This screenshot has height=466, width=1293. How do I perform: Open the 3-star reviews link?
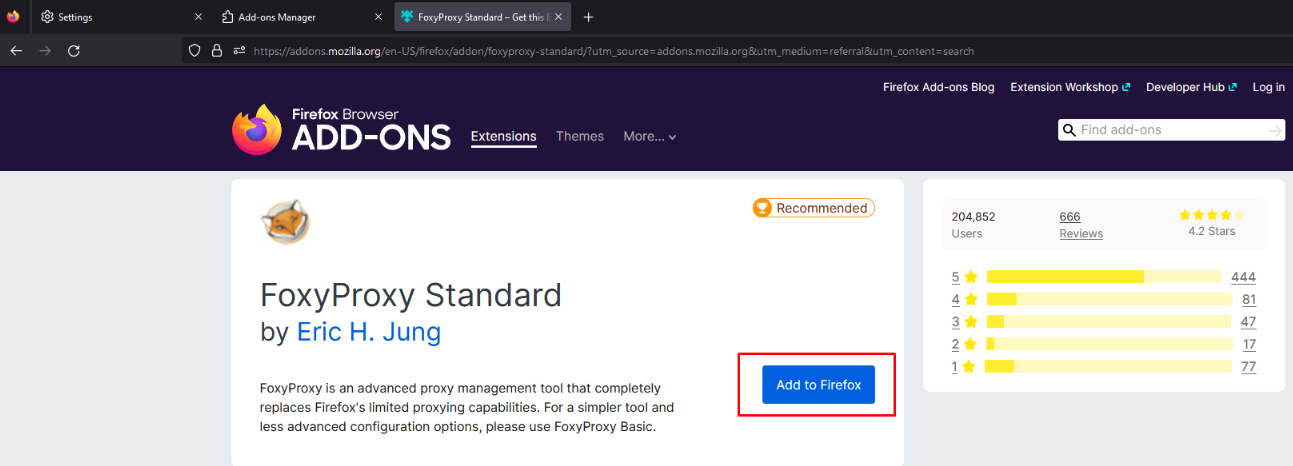[x=964, y=321]
